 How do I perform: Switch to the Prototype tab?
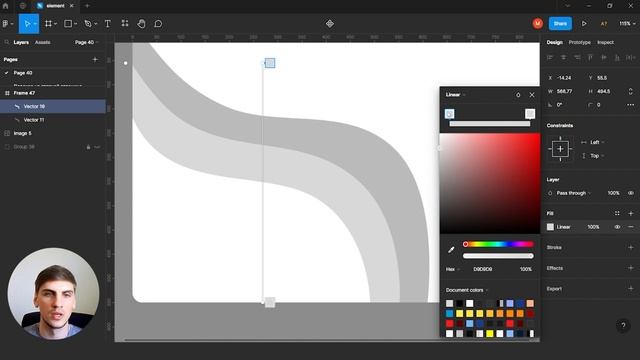[580, 42]
